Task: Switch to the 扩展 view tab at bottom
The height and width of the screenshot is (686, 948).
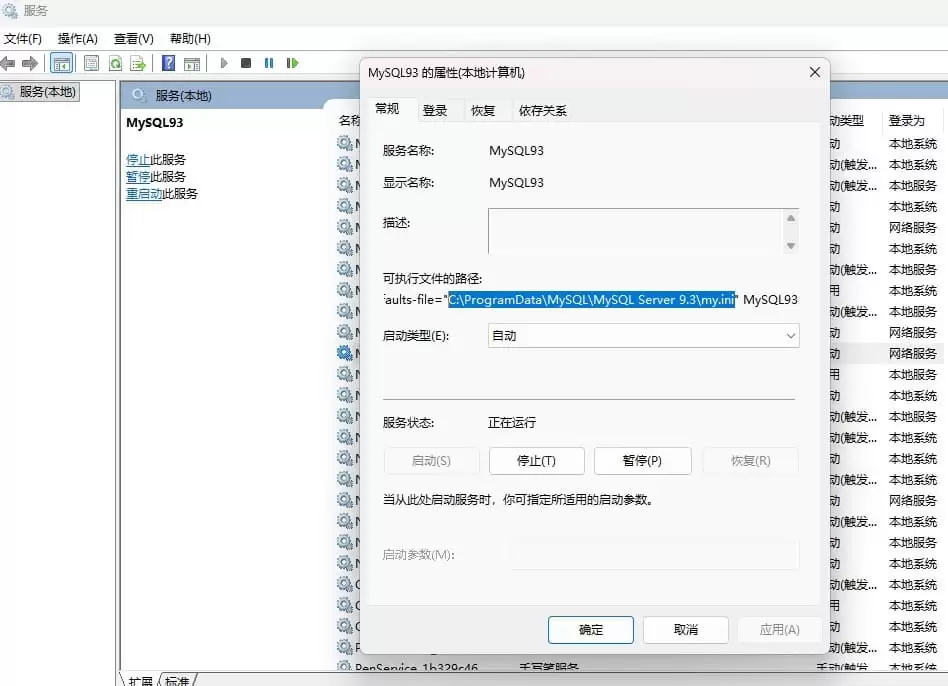Action: (x=140, y=681)
